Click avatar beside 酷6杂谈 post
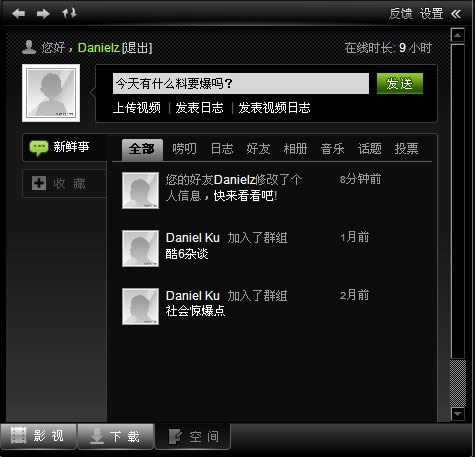Screen dimensions: 475x457 [140, 248]
